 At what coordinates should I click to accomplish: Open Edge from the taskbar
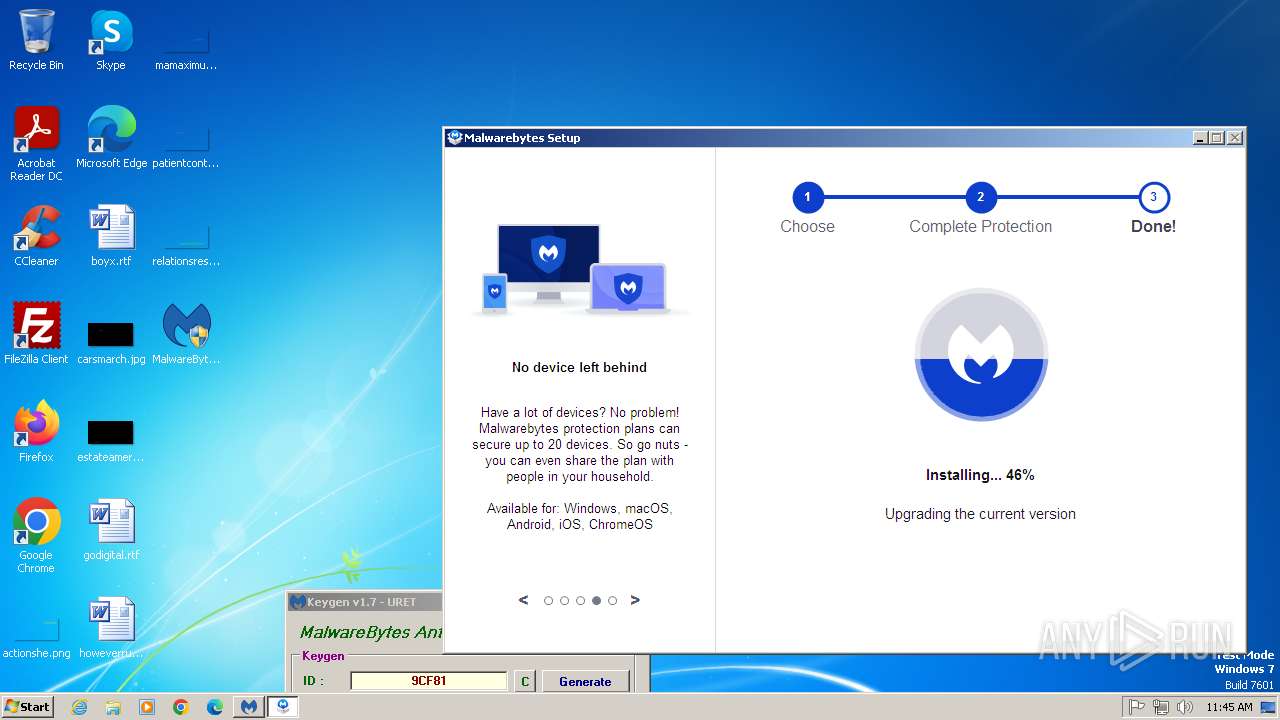[x=215, y=707]
